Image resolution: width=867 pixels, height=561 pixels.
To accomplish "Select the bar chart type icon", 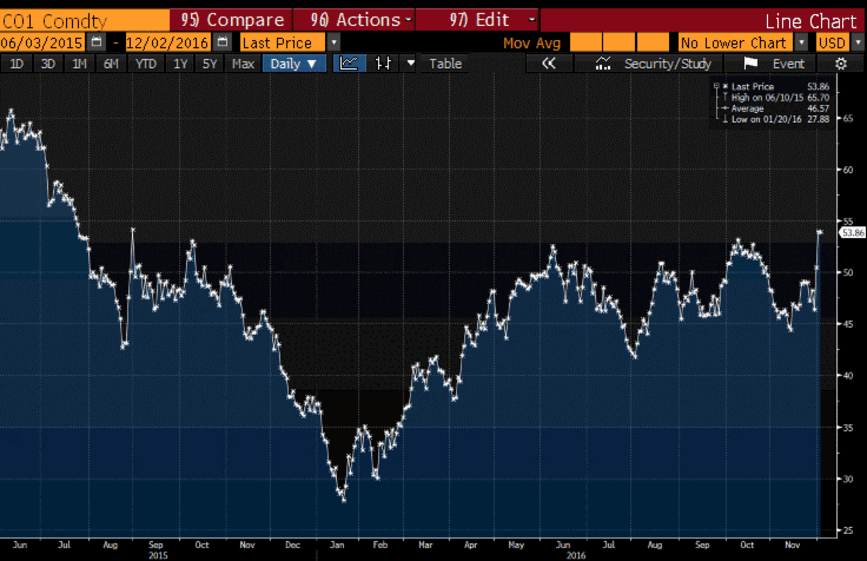I will pos(383,63).
